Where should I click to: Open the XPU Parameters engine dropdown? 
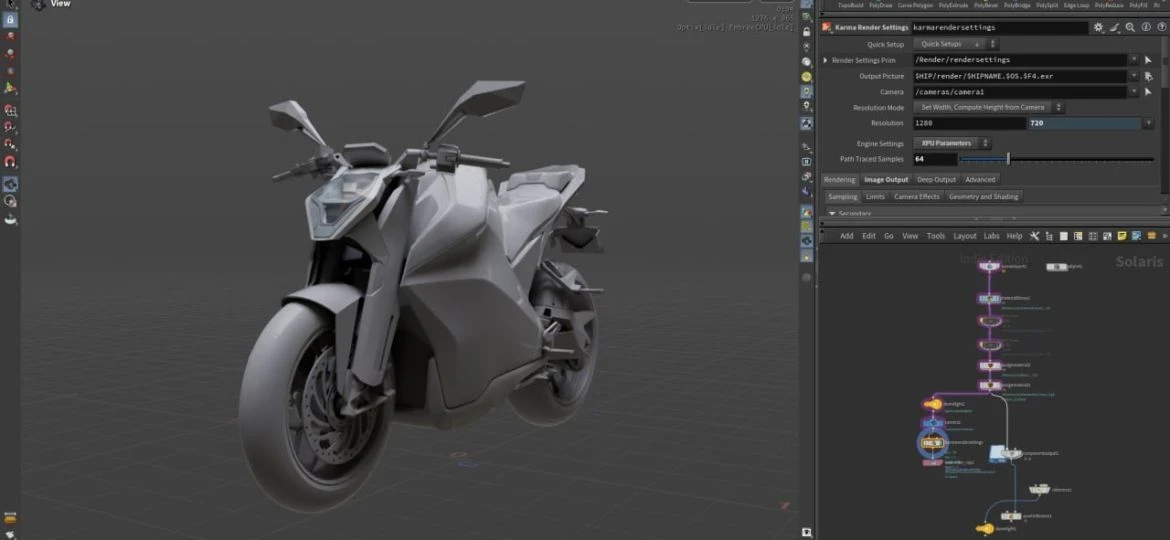[951, 143]
